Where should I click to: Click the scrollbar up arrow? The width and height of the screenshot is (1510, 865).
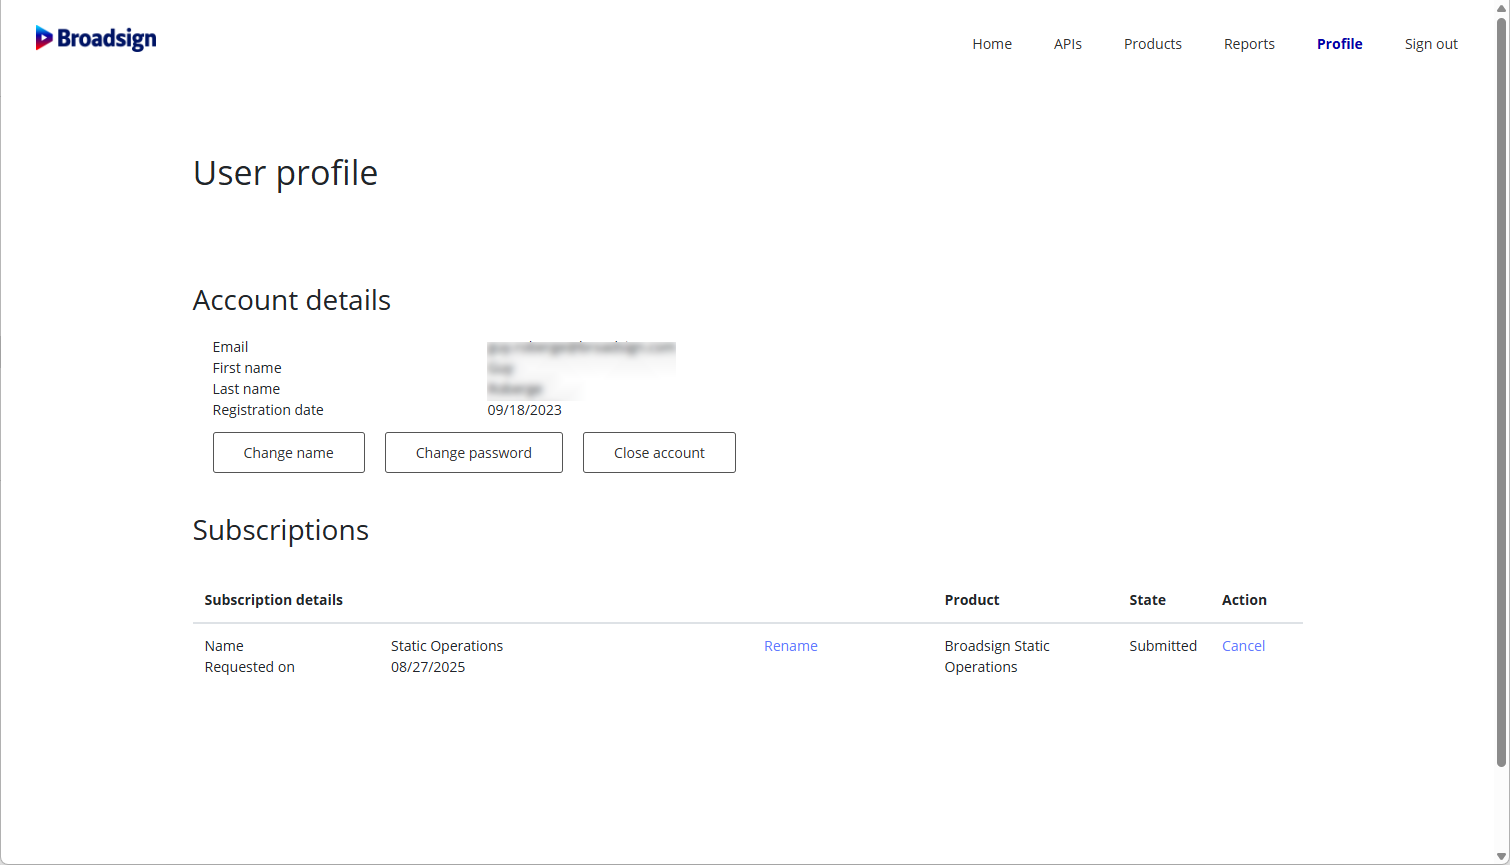coord(1501,7)
